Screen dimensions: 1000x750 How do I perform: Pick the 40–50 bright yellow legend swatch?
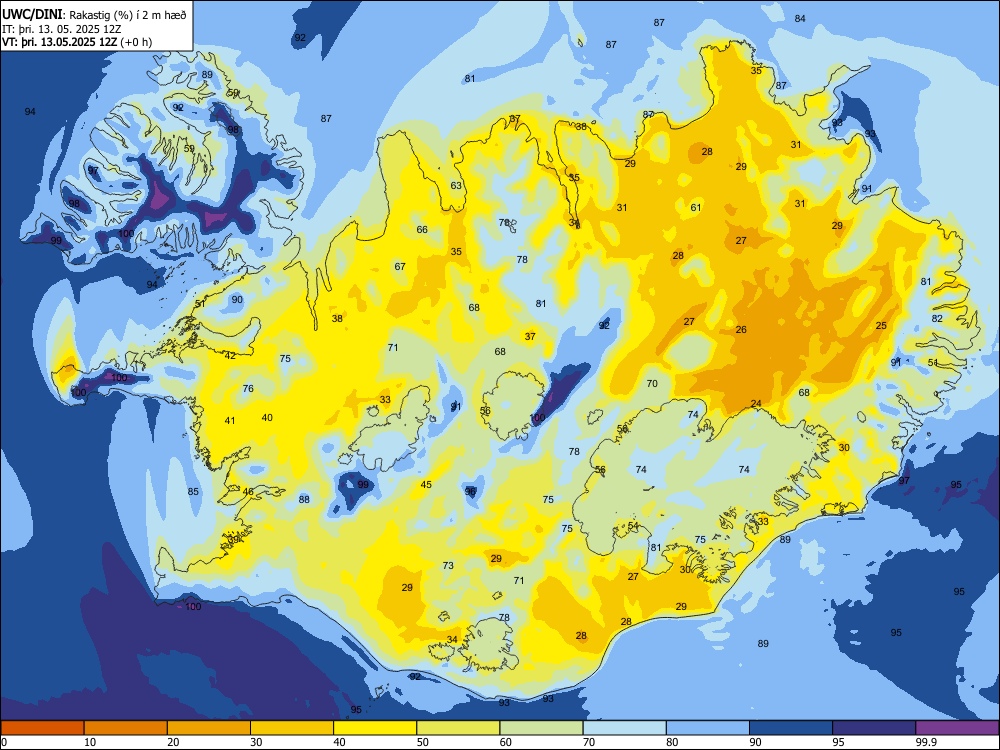pos(375,728)
